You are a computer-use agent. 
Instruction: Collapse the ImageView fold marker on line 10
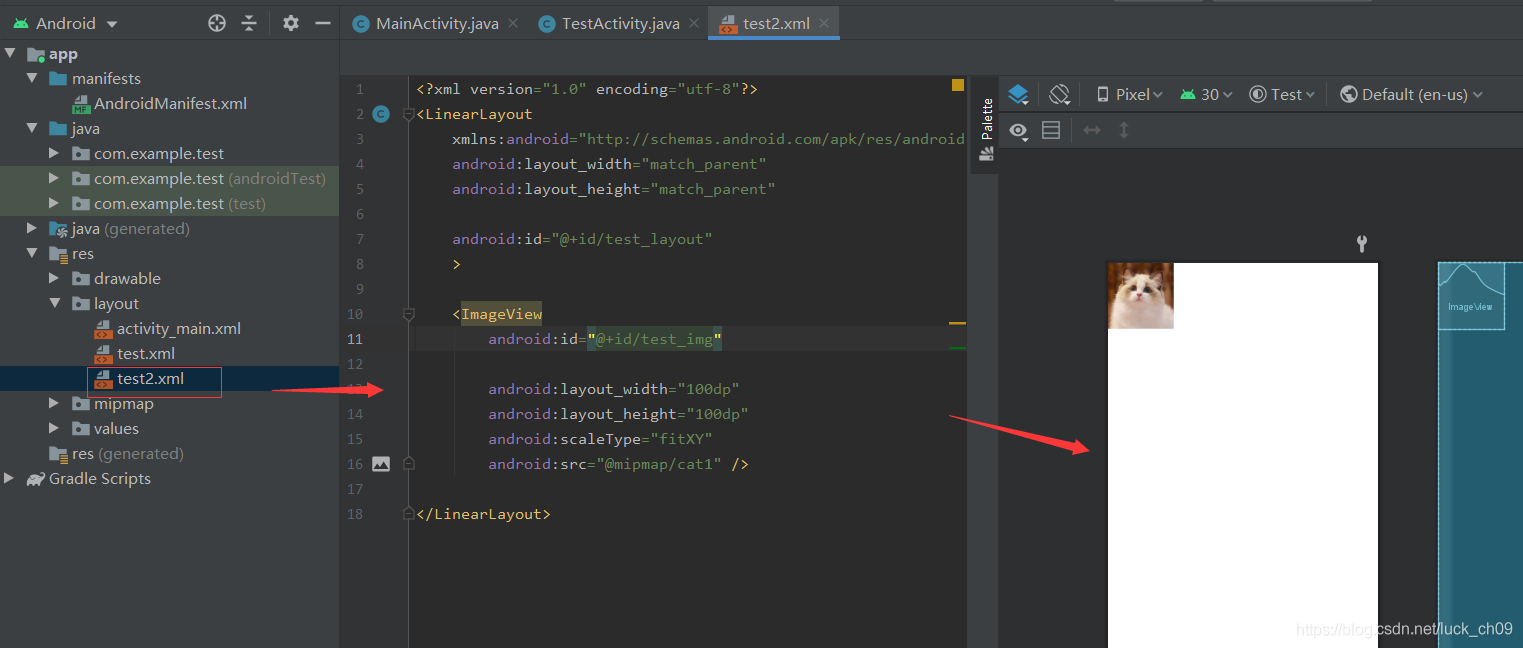pos(408,314)
